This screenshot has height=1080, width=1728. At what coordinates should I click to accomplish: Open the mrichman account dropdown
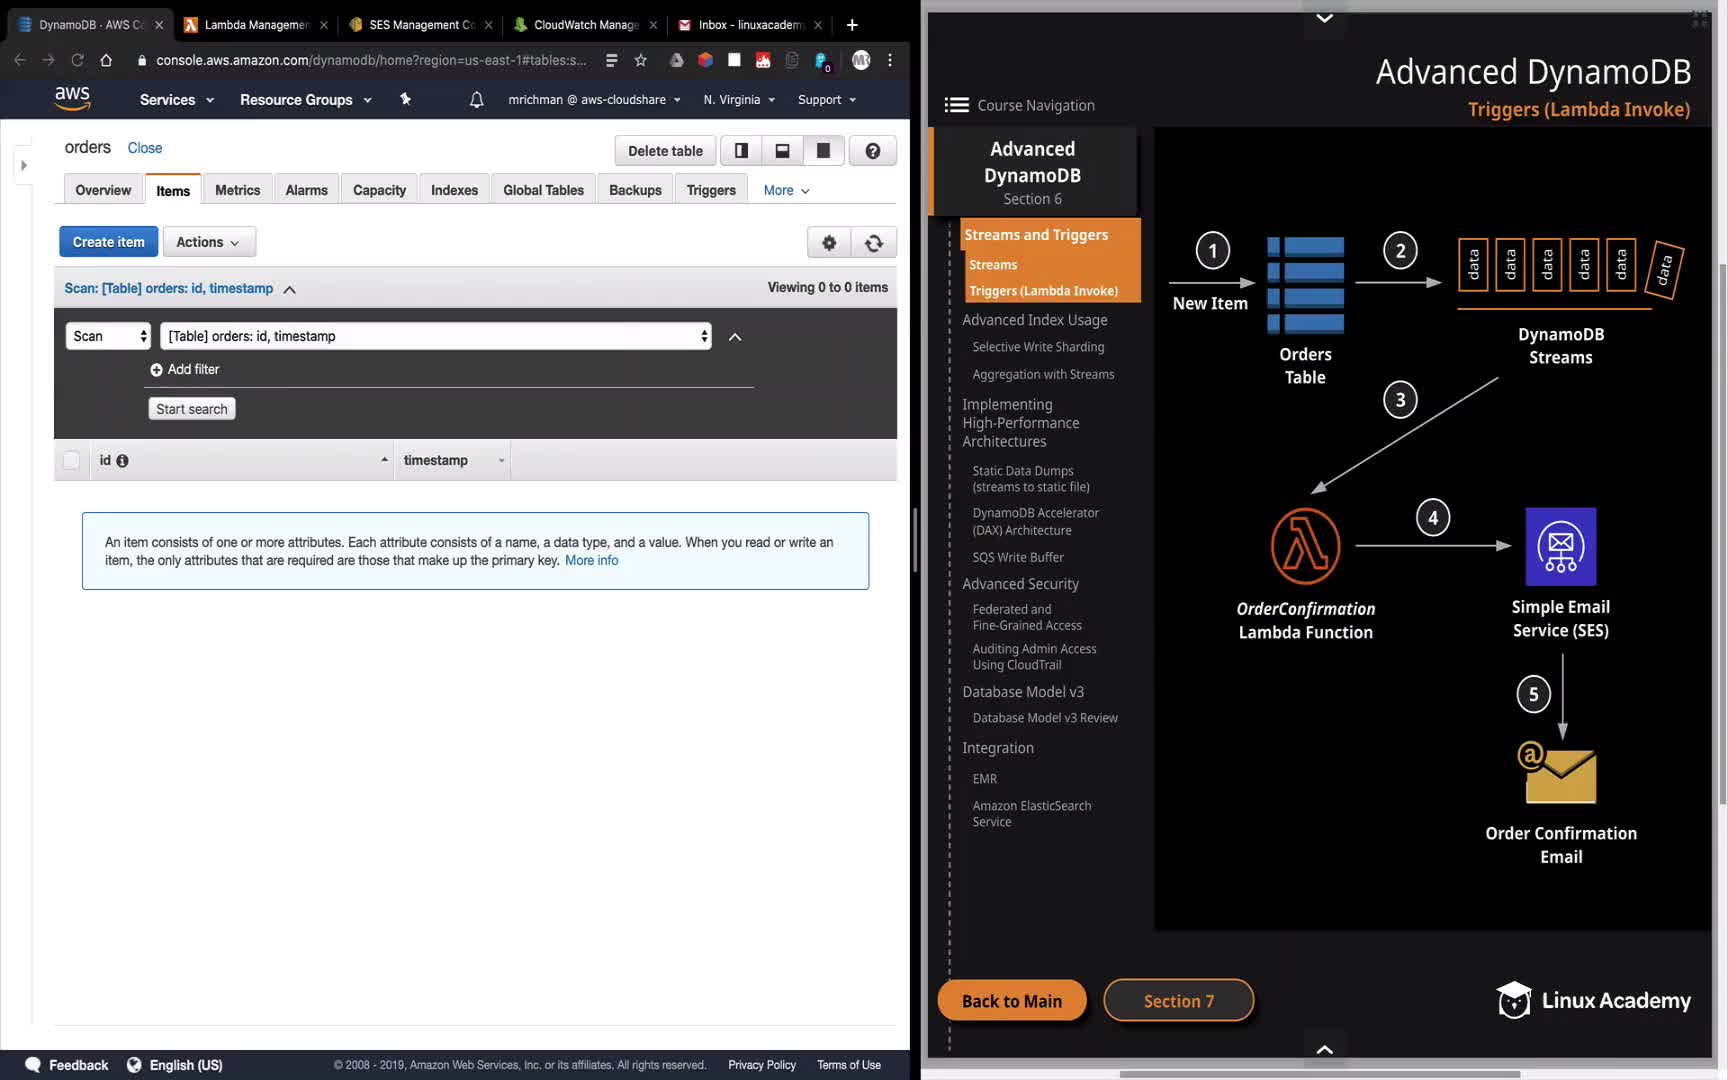[594, 100]
